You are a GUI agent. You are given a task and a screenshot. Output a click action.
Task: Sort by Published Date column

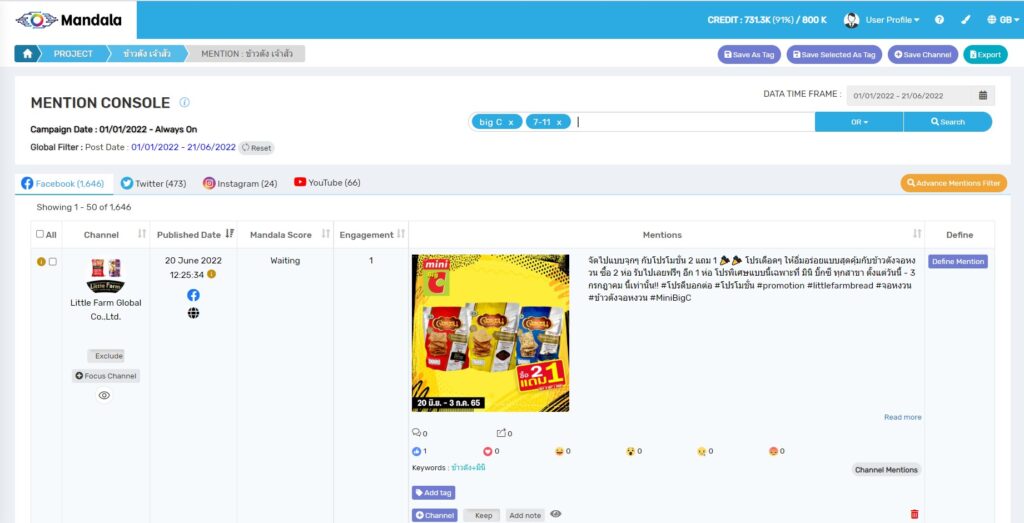click(x=229, y=234)
